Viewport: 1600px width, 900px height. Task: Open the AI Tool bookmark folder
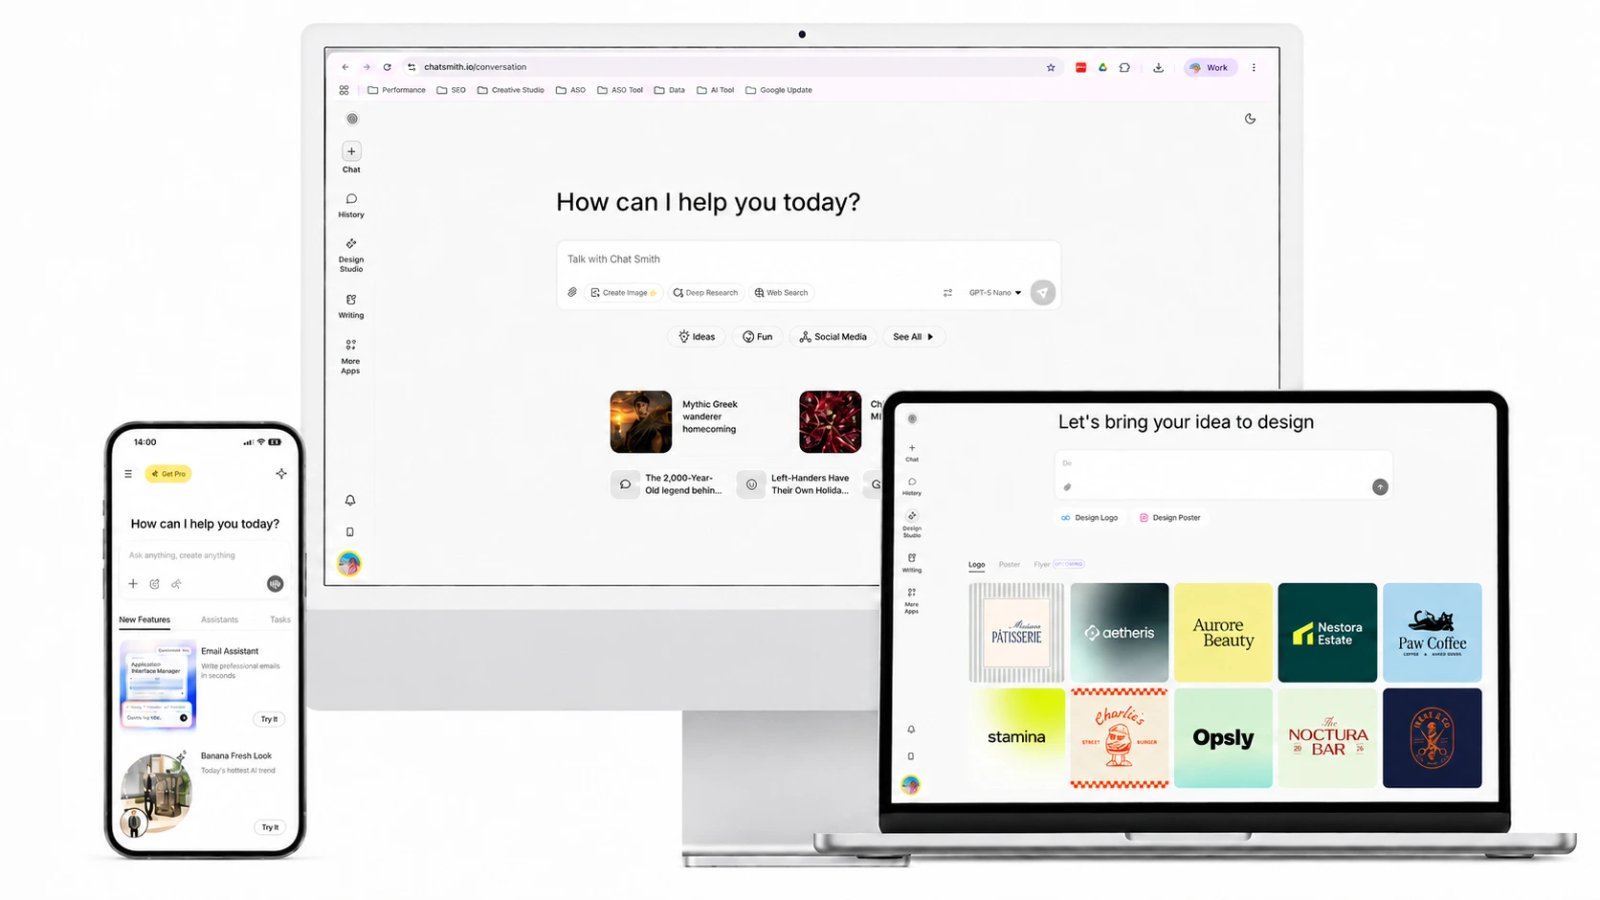[716, 90]
